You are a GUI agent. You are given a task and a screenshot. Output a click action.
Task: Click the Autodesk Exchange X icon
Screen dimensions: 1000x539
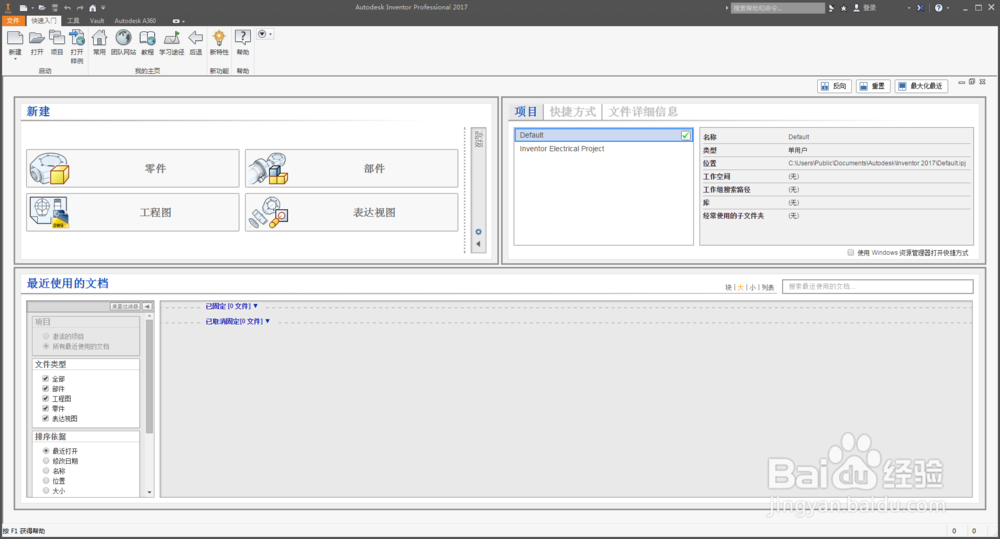[x=920, y=8]
